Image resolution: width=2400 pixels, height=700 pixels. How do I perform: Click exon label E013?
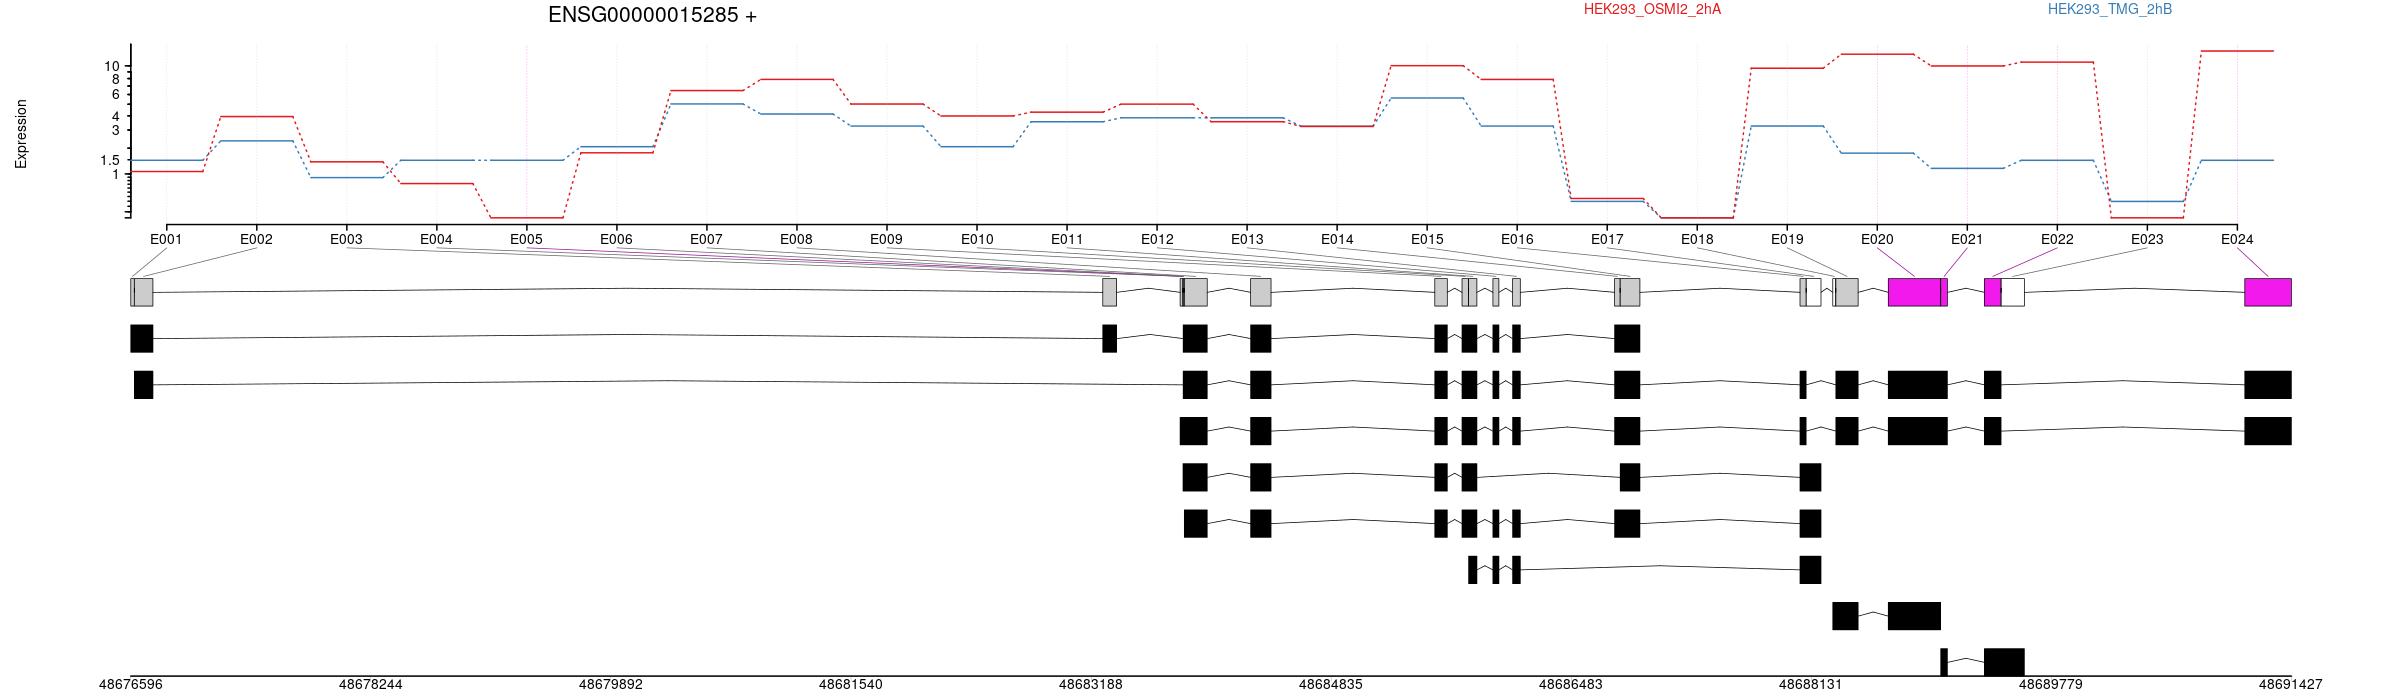pos(1247,239)
